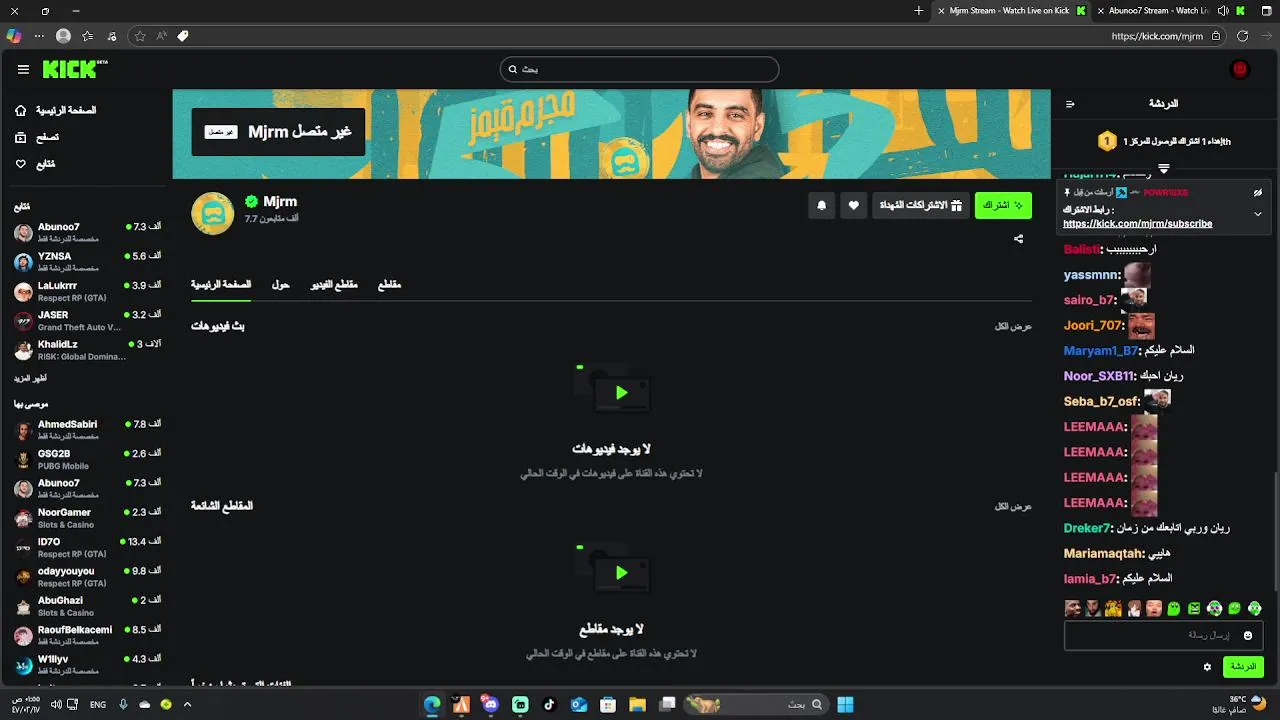
Task: Open Discord from the taskbar
Action: (x=490, y=704)
